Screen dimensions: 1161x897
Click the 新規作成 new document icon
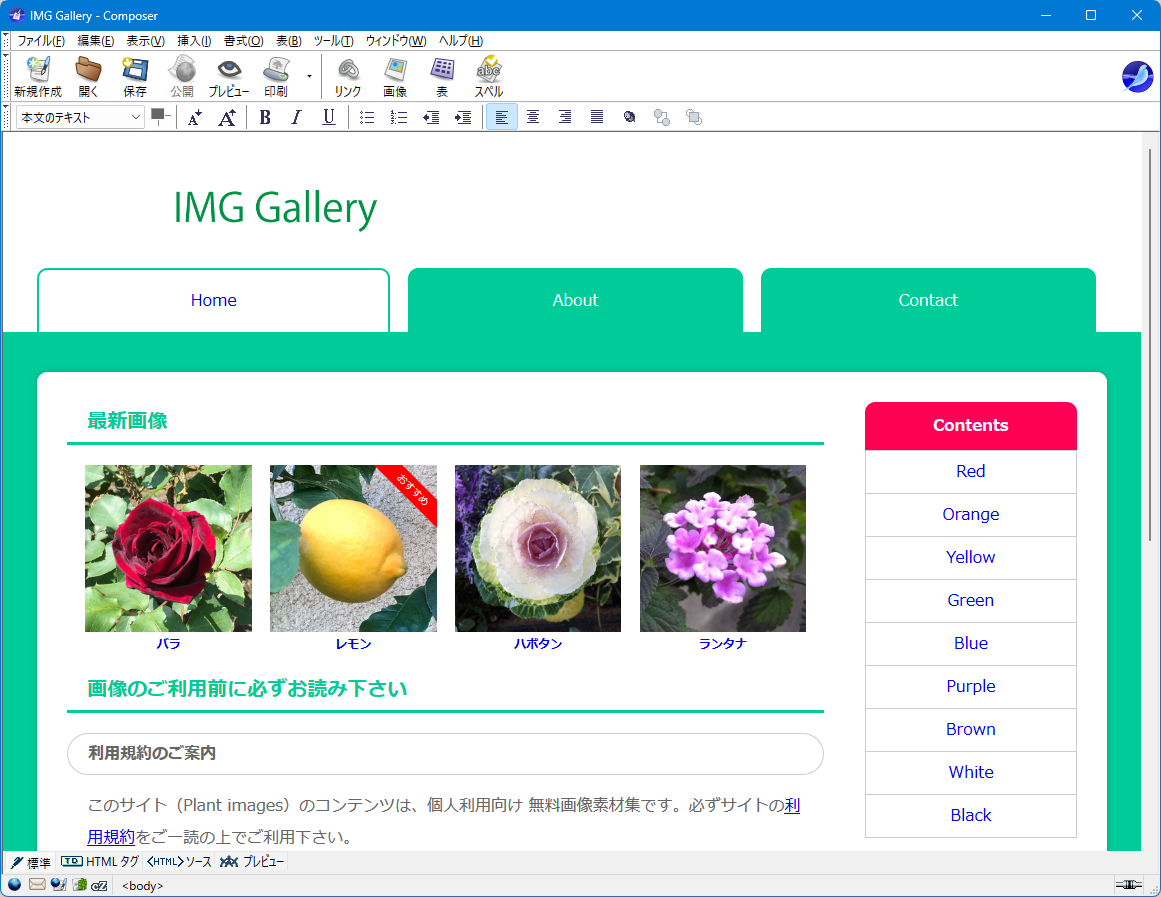[38, 76]
